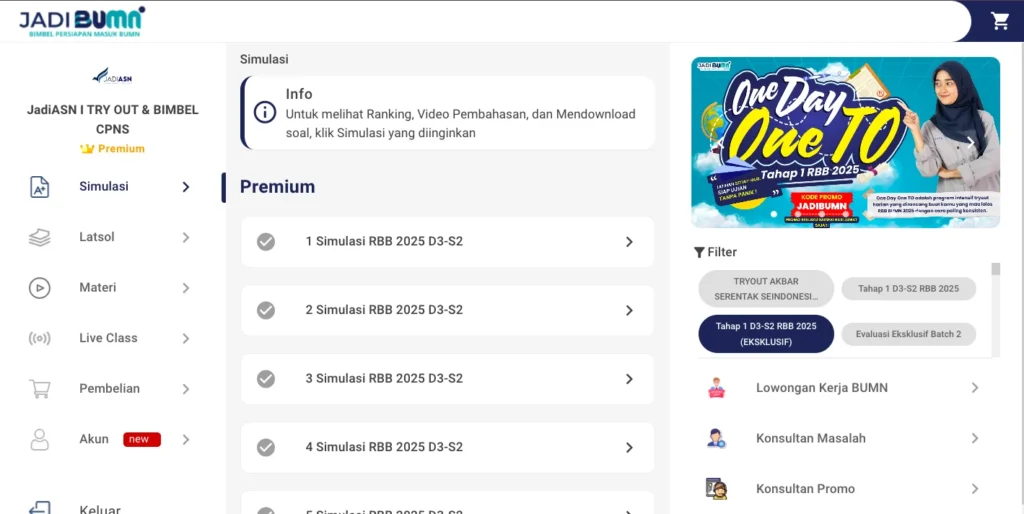The height and width of the screenshot is (514, 1024).
Task: Click the Latsol stacked books icon
Action: point(40,237)
